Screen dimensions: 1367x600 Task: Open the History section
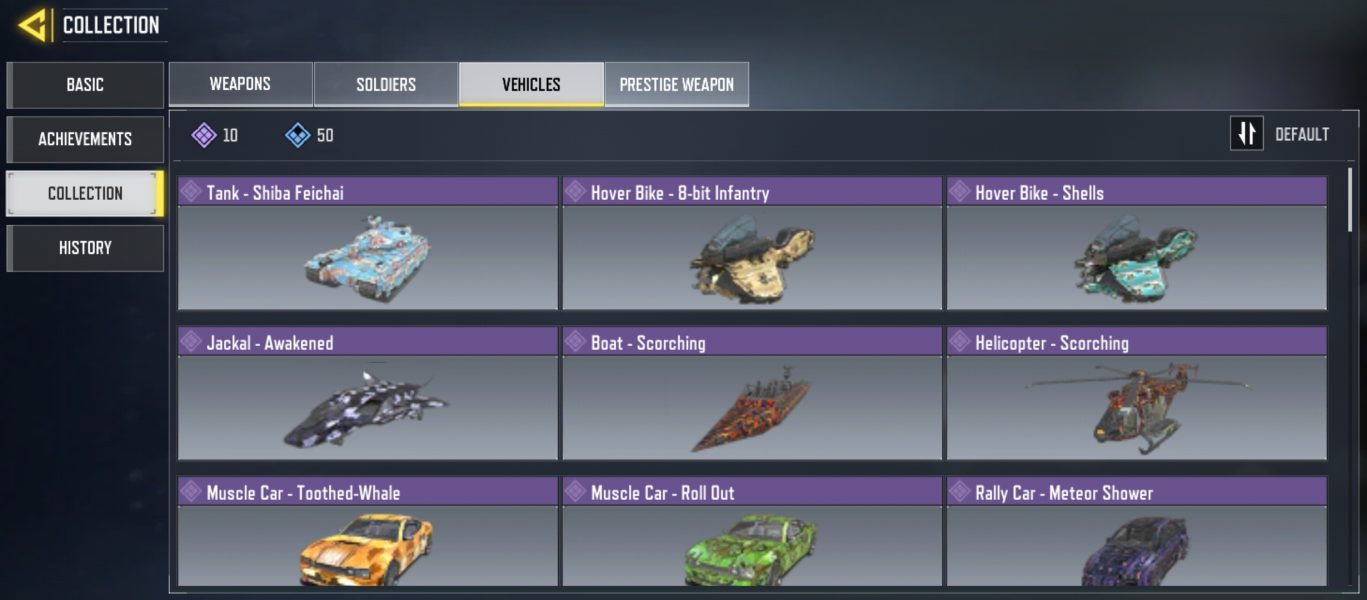[x=85, y=248]
